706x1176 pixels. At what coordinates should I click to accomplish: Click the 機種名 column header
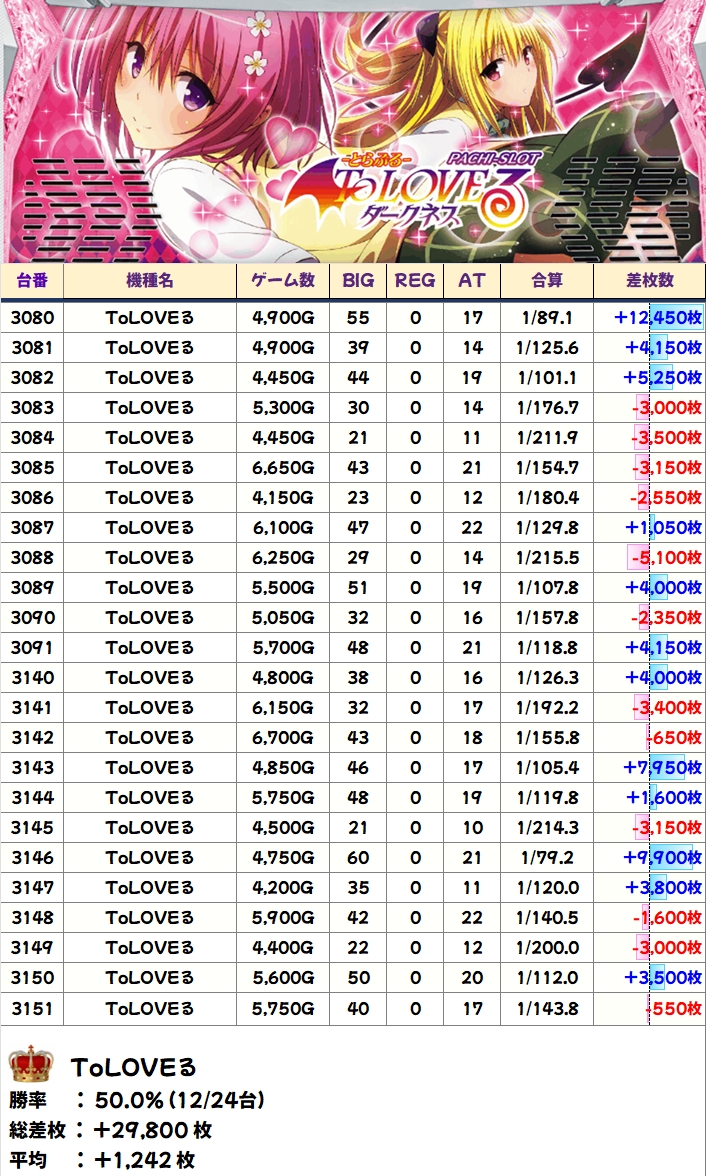[x=150, y=281]
